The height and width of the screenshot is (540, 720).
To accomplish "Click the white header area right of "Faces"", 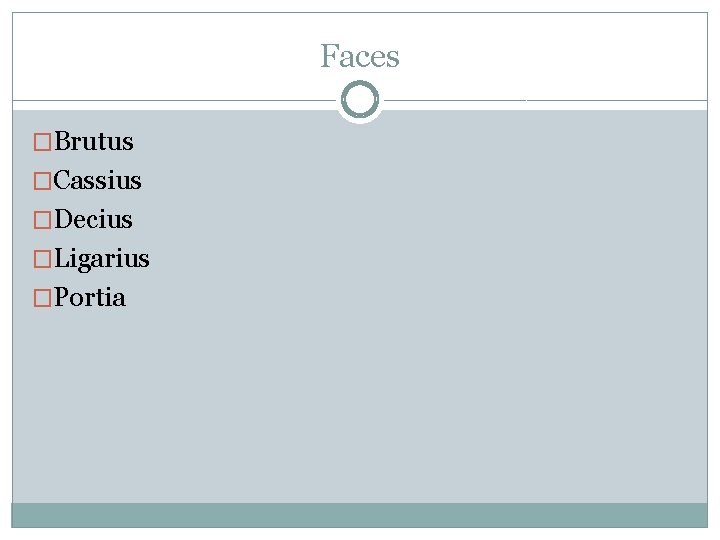I will coord(560,57).
